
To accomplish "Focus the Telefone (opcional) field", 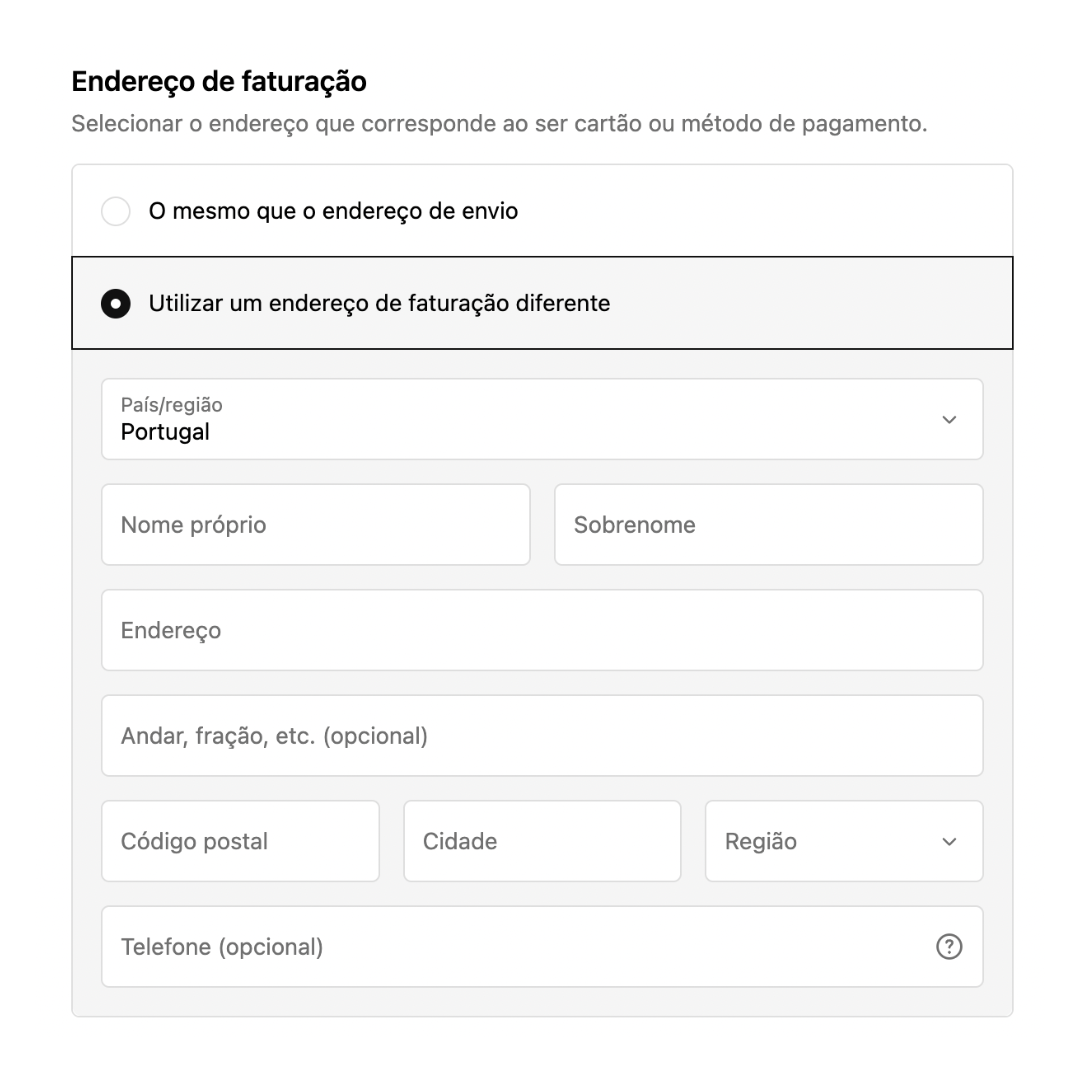I will pos(542,946).
